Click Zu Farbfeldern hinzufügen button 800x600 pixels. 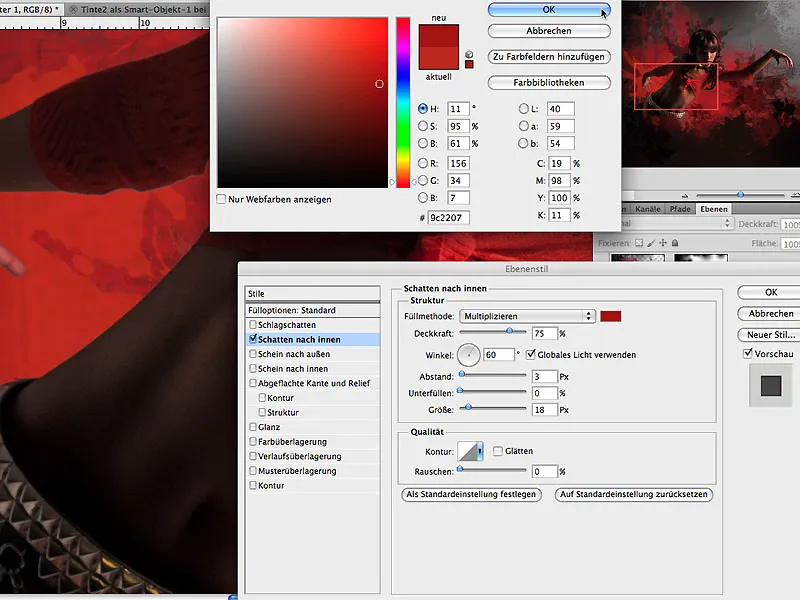549,57
